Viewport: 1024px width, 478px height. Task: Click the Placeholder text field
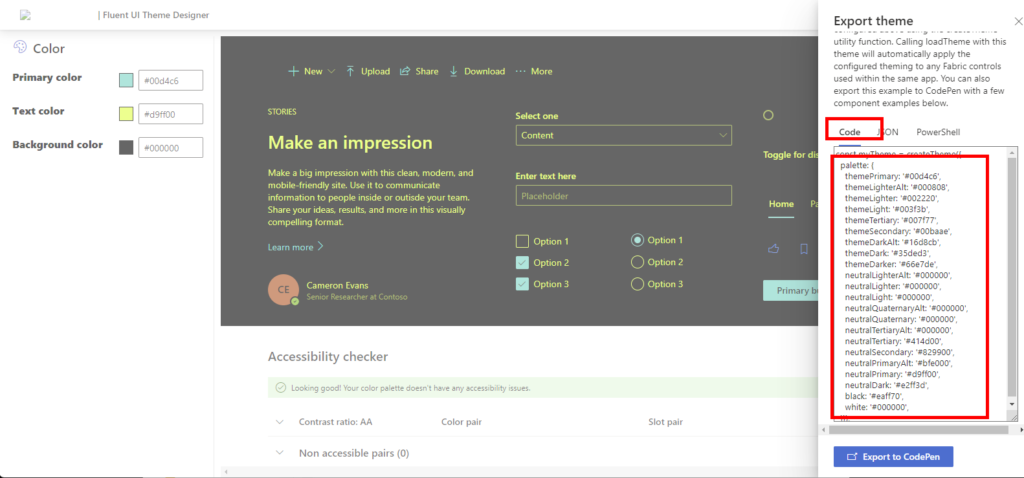point(624,196)
